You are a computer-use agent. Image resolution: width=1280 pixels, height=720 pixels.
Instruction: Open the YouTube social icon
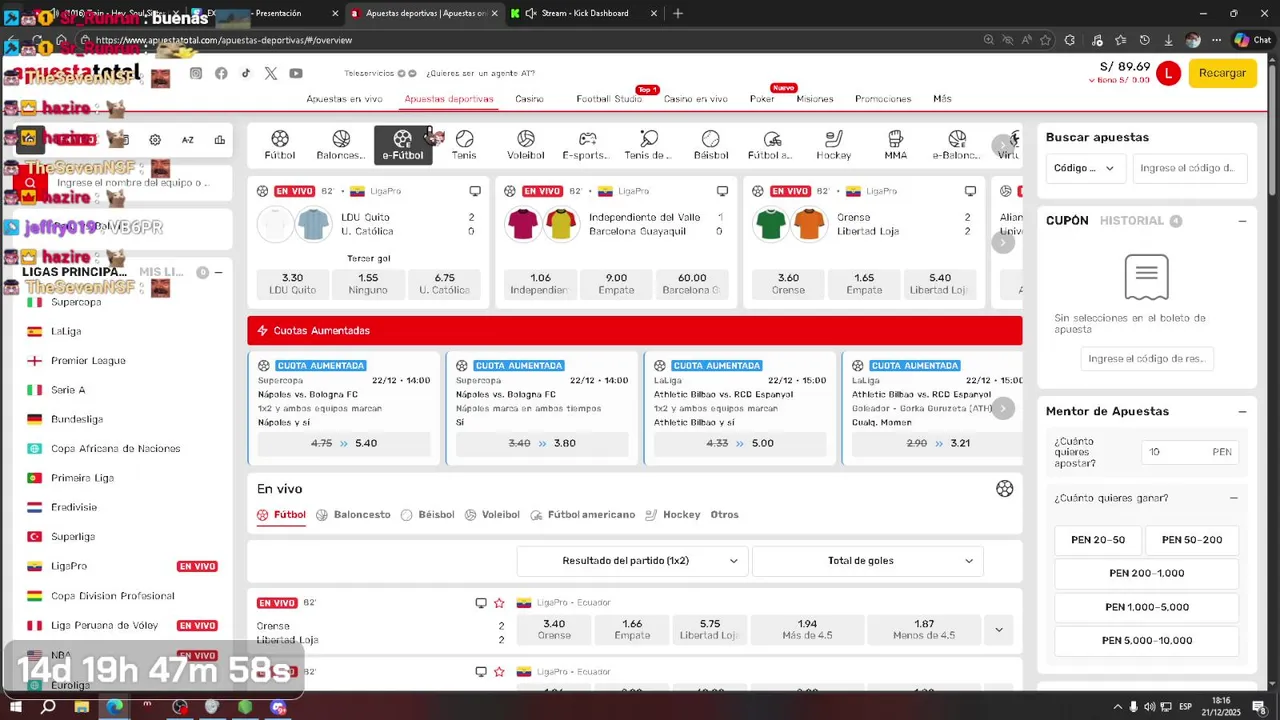click(296, 73)
